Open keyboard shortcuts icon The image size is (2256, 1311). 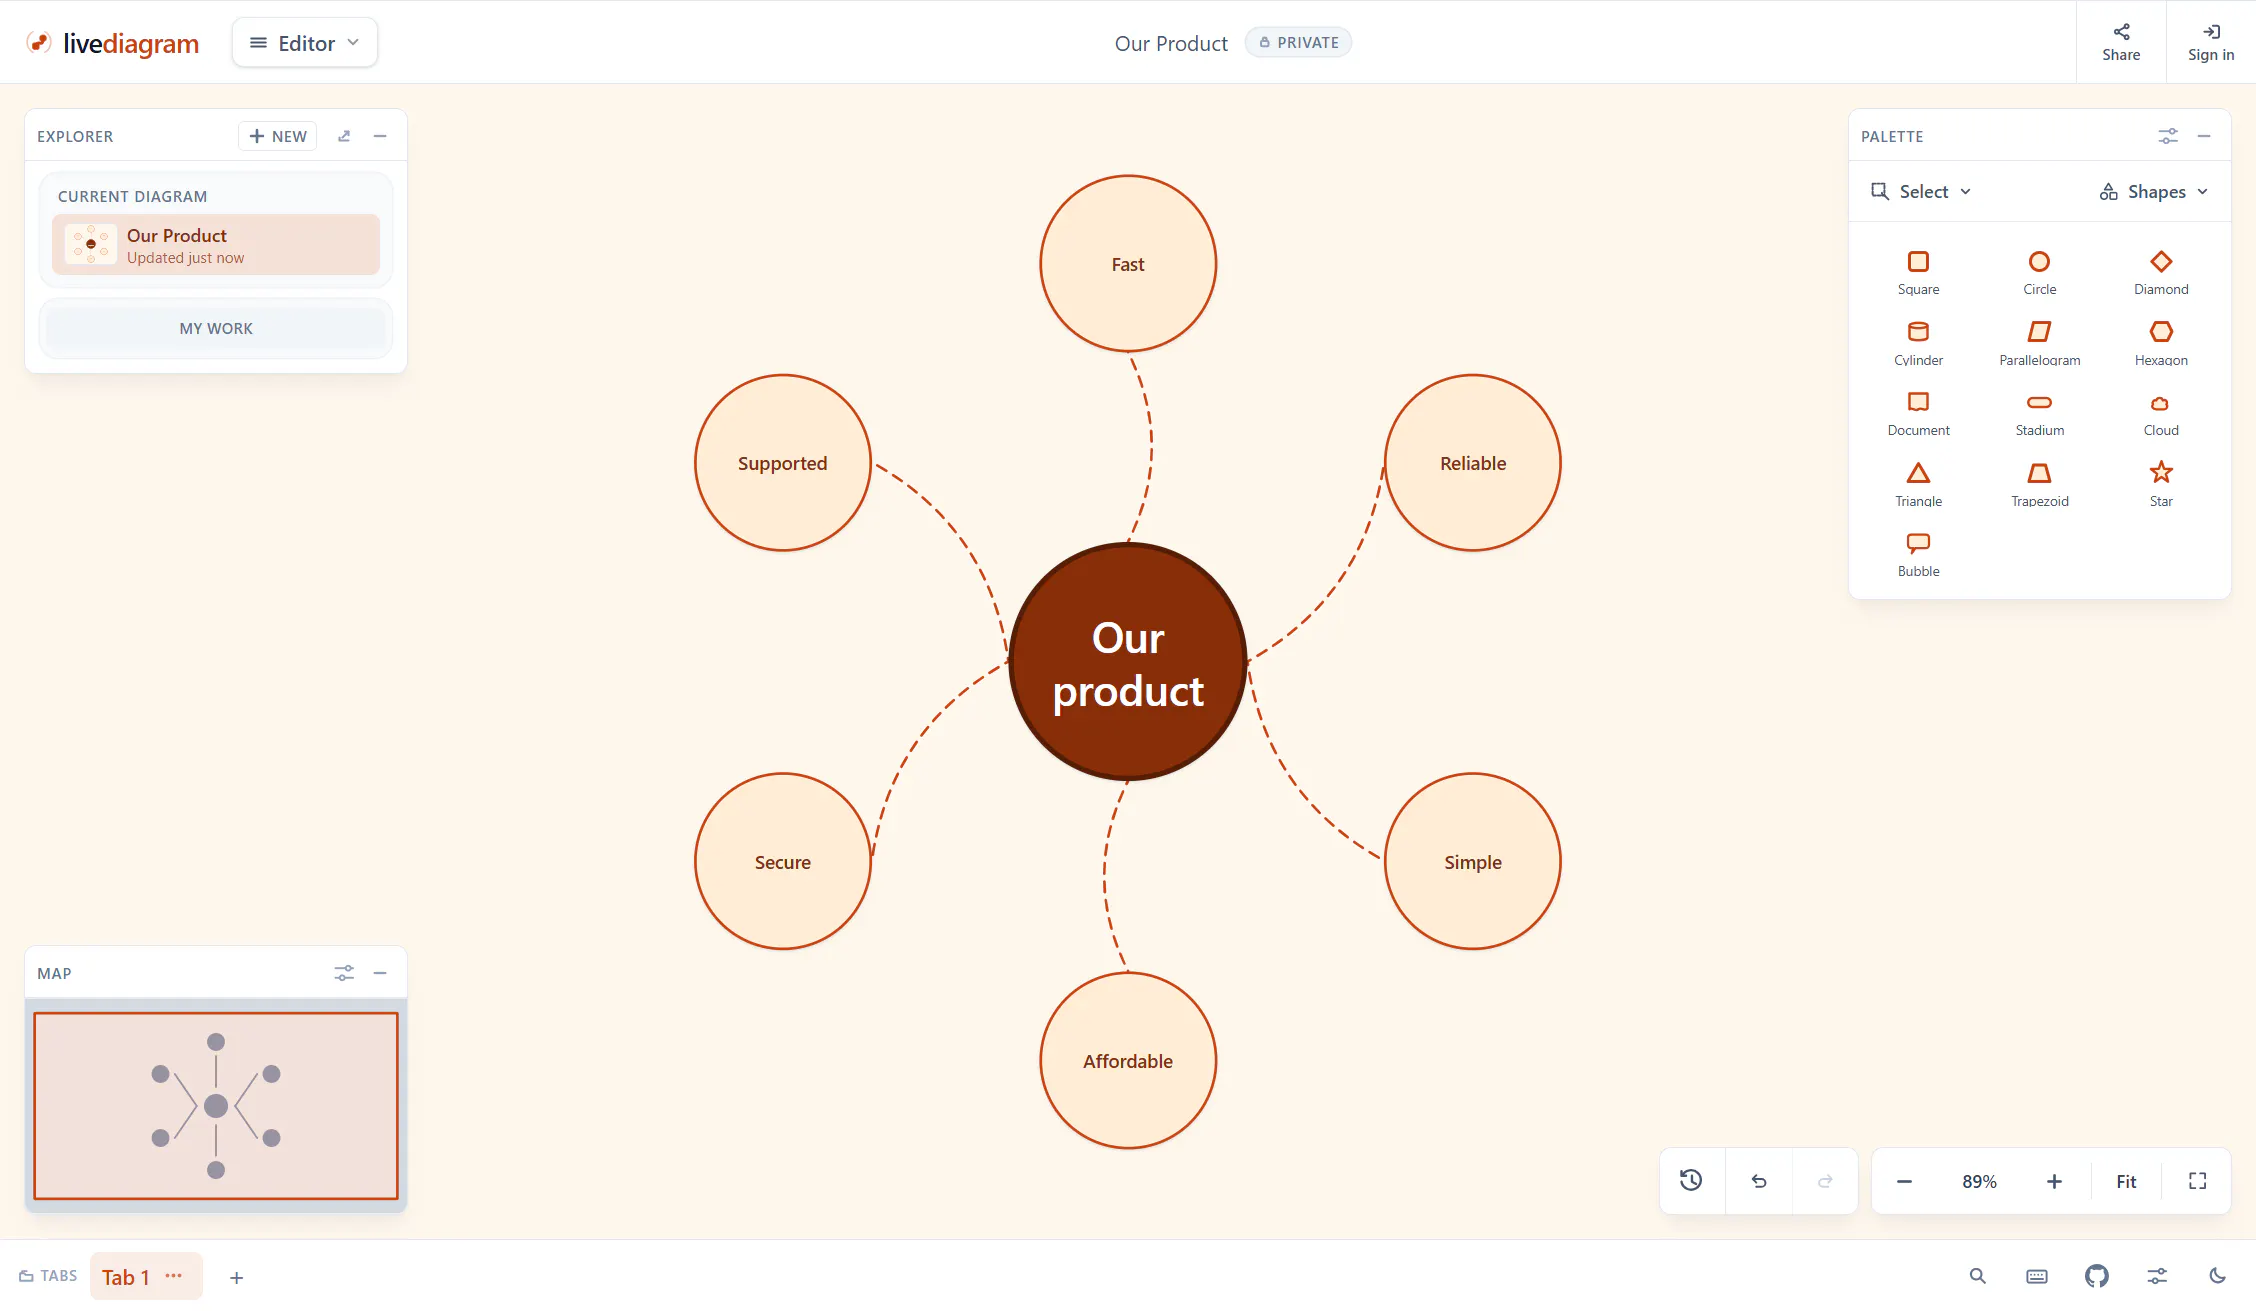pyautogui.click(x=2037, y=1276)
